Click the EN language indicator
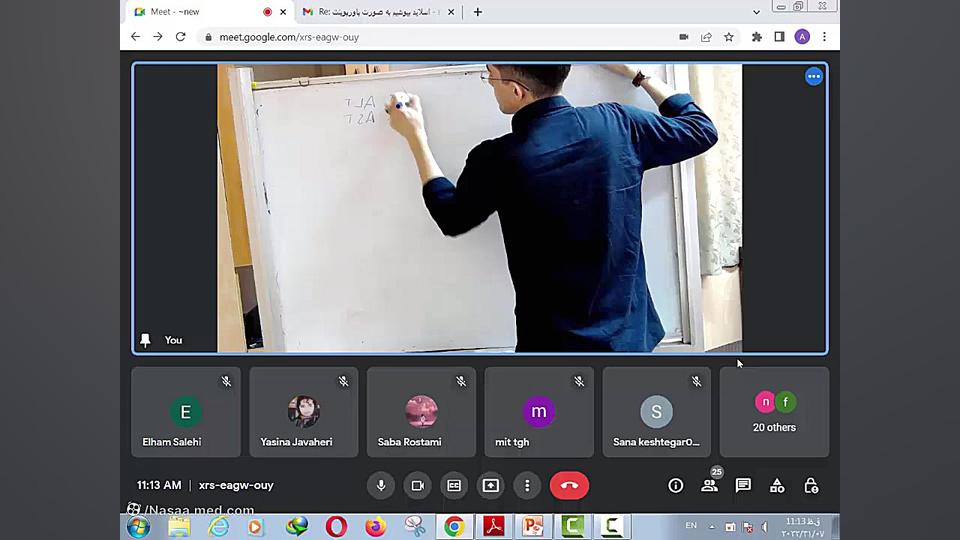The image size is (960, 540). [691, 525]
